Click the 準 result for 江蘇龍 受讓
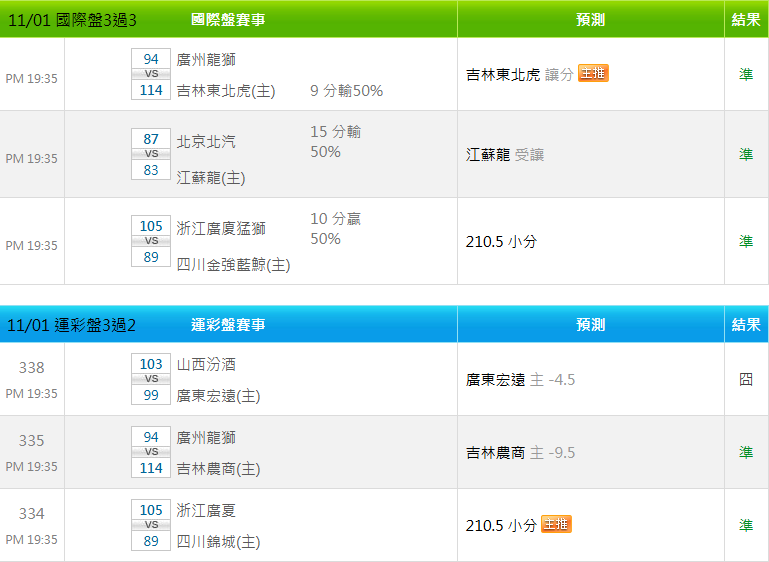The image size is (769, 562). pos(746,154)
